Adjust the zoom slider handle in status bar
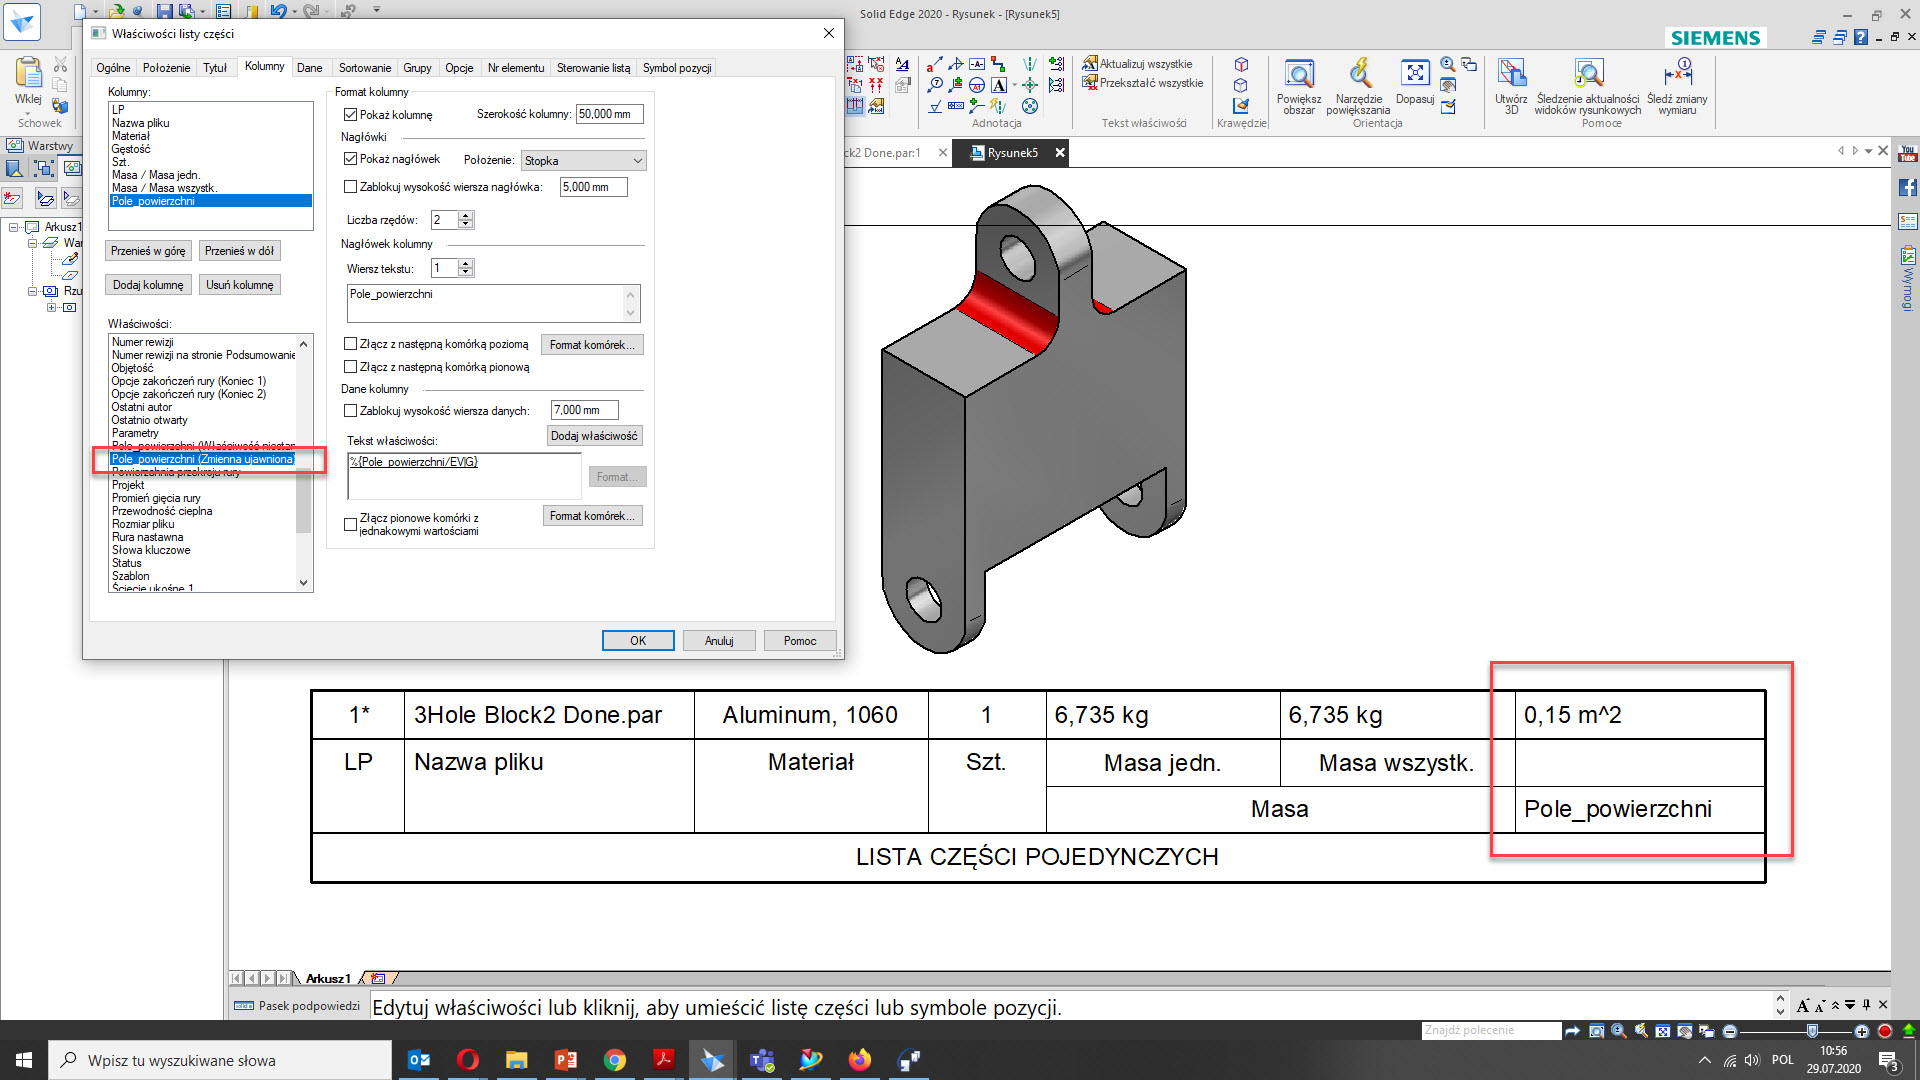Image resolution: width=1920 pixels, height=1080 pixels. [1812, 1031]
